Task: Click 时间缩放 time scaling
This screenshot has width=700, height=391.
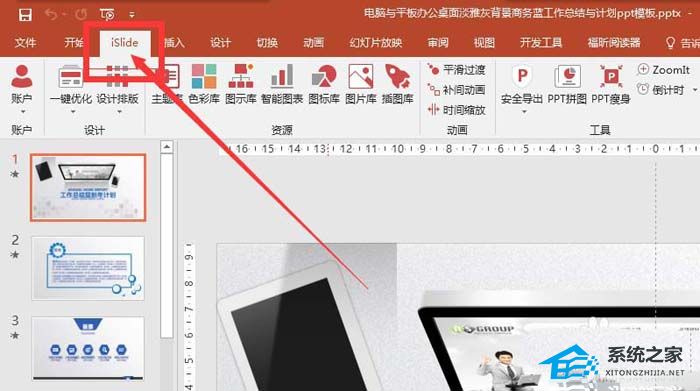Action: pyautogui.click(x=456, y=110)
